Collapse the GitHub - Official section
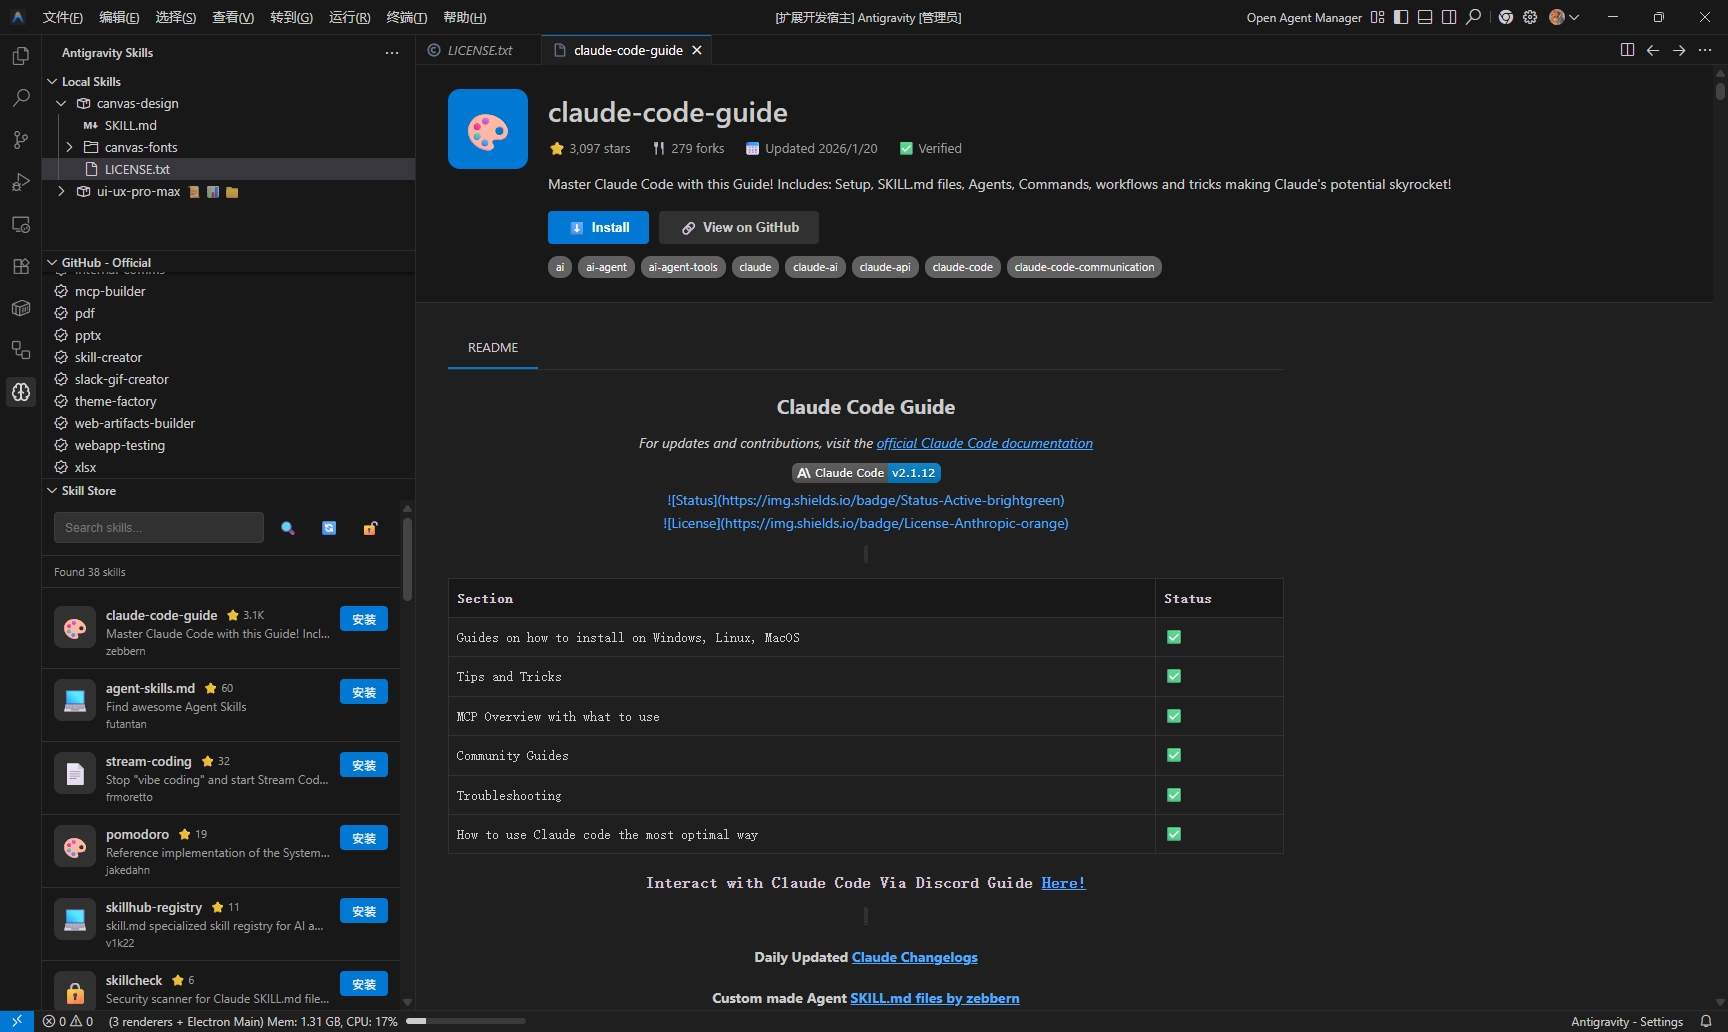This screenshot has height=1032, width=1728. click(x=52, y=263)
